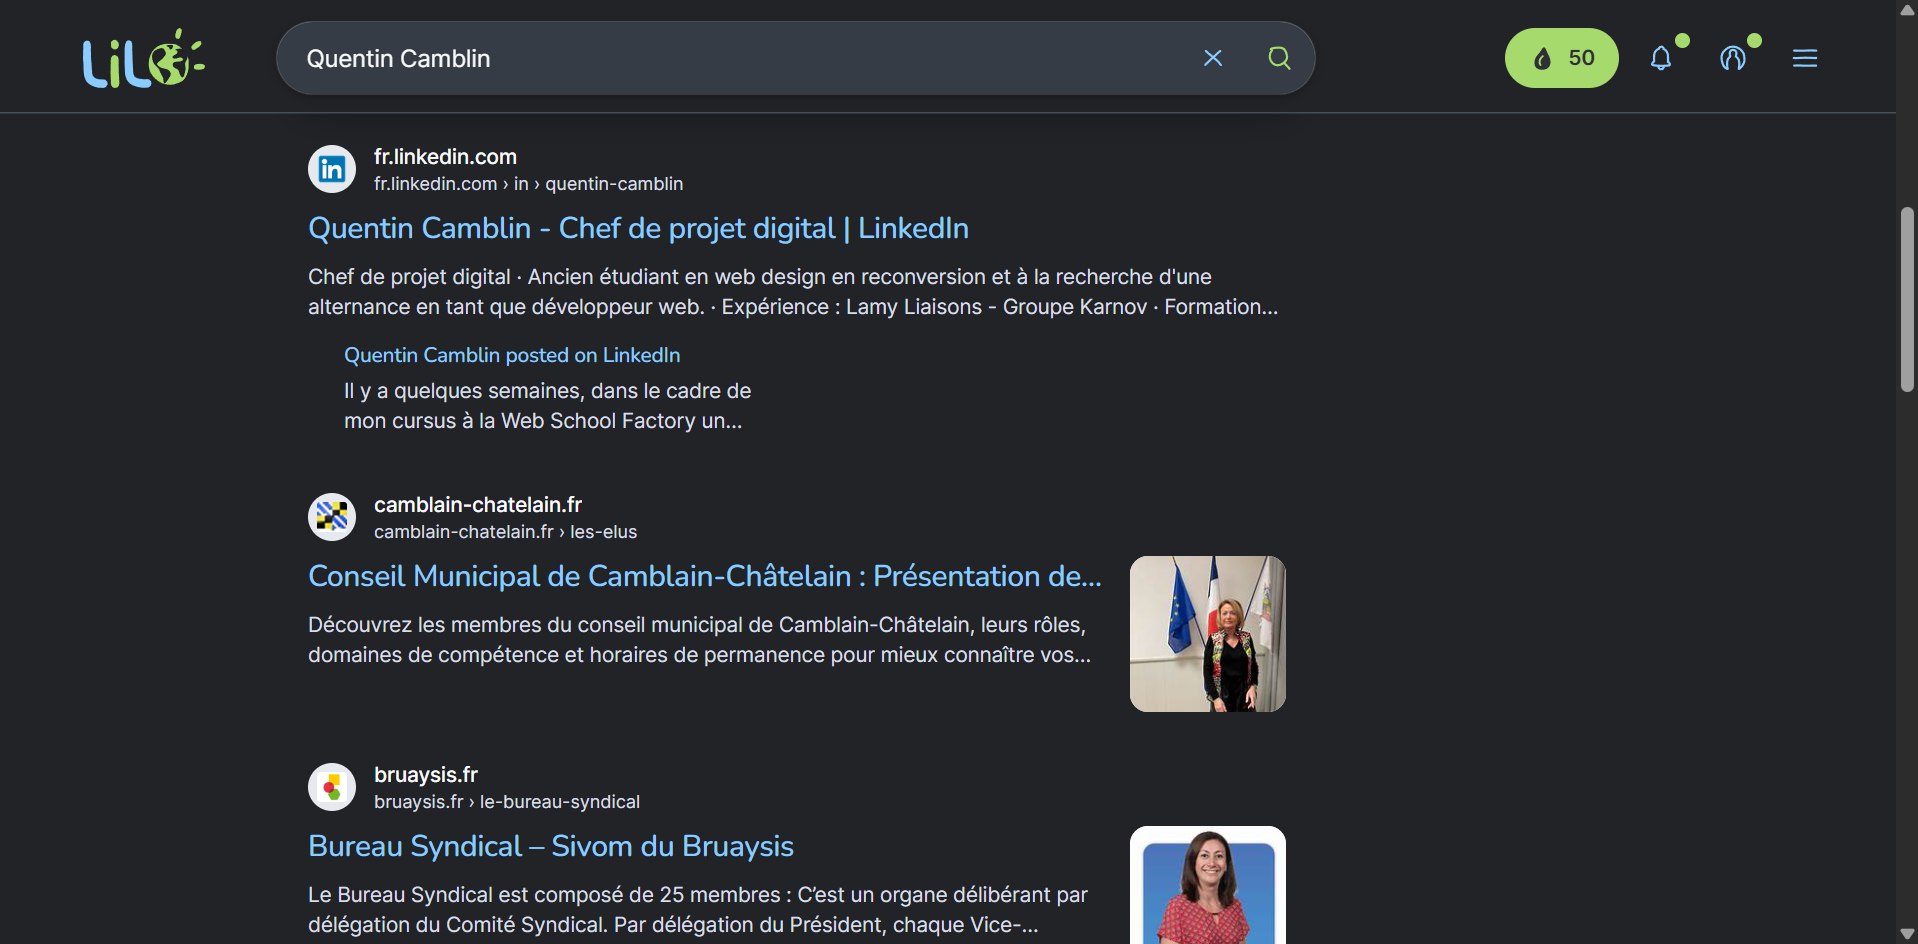
Task: Click the fr.linkedin.com site name
Action: tap(445, 157)
